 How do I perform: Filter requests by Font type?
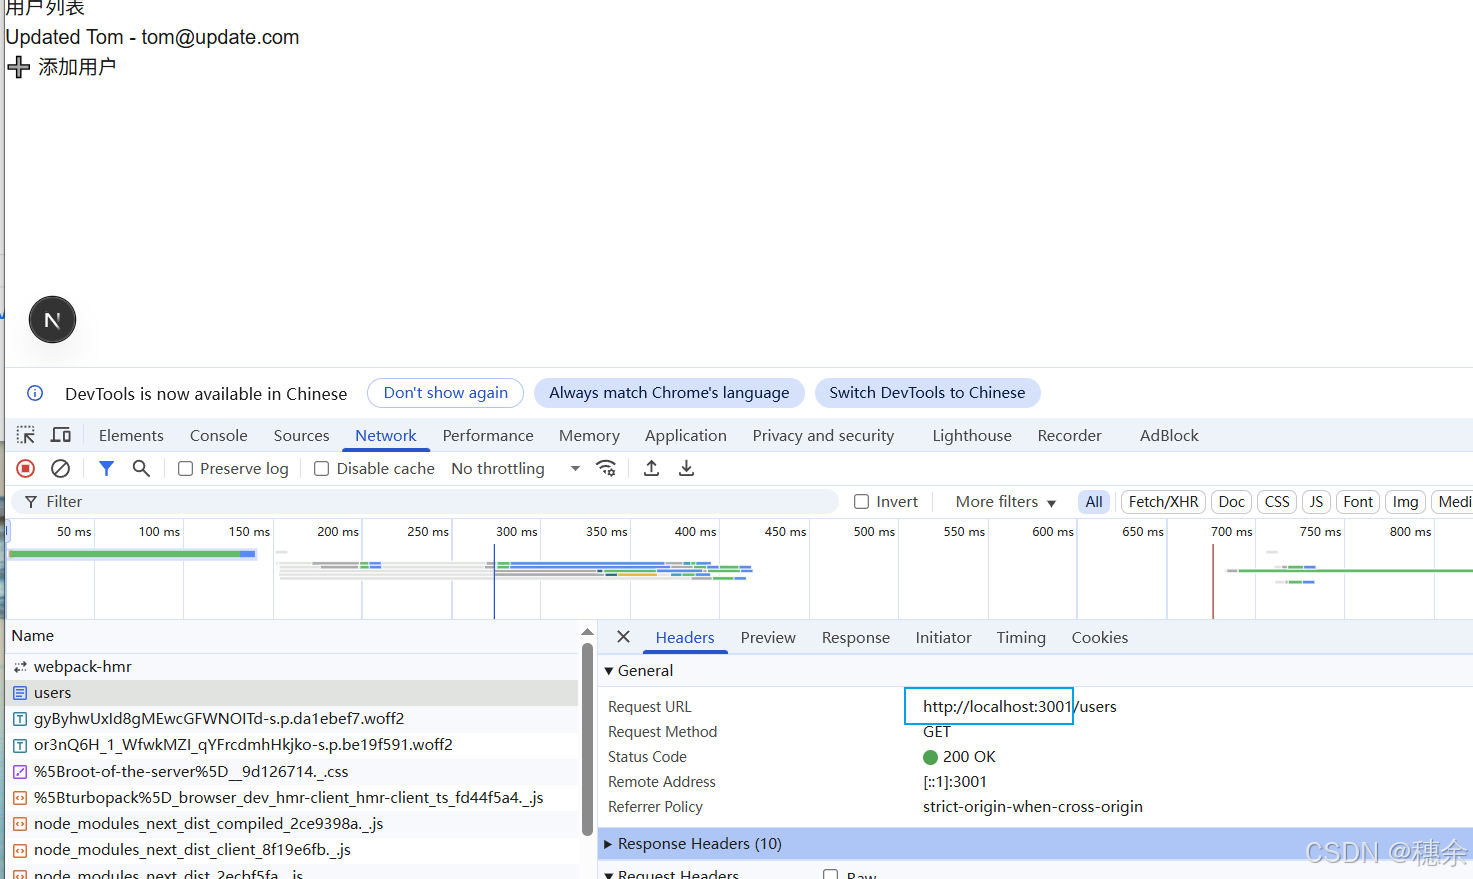tap(1358, 501)
